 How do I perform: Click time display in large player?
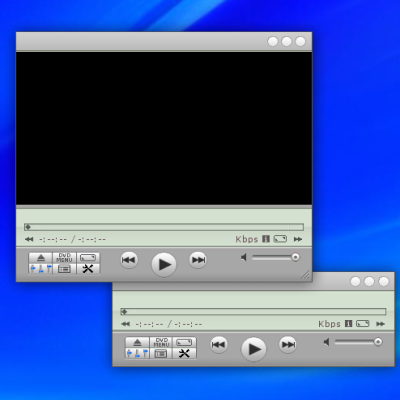(72, 239)
